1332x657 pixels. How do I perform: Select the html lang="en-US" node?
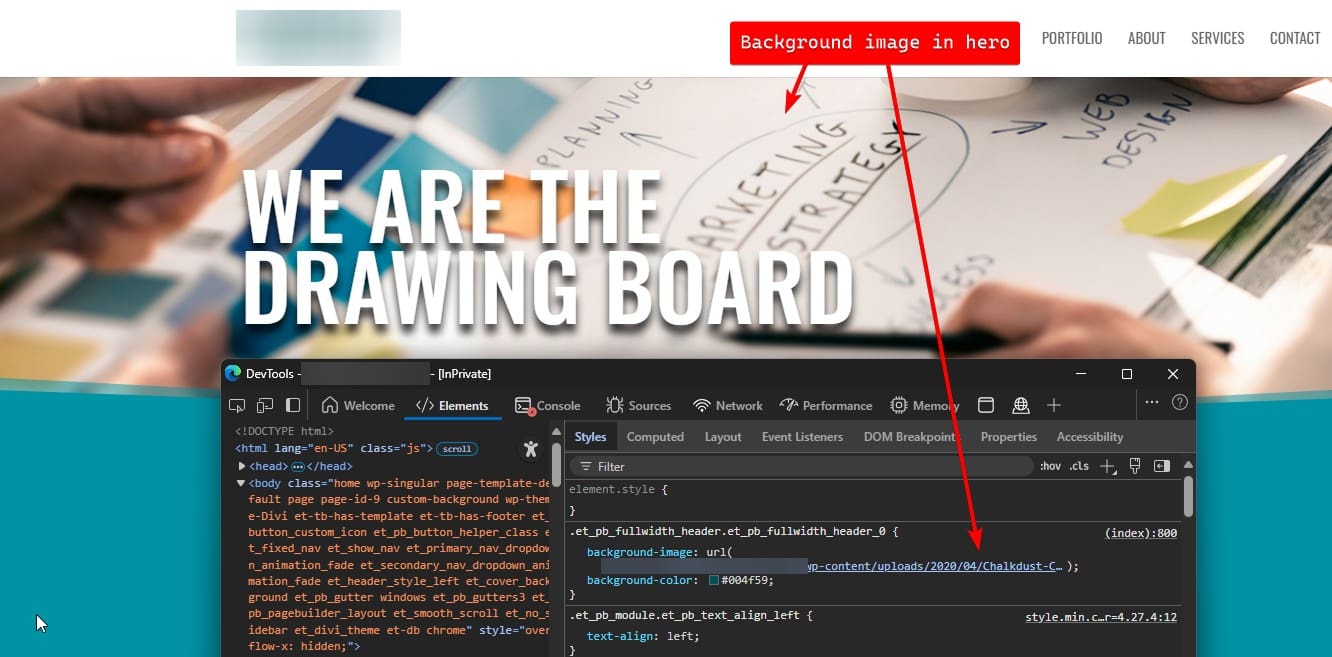coord(334,449)
